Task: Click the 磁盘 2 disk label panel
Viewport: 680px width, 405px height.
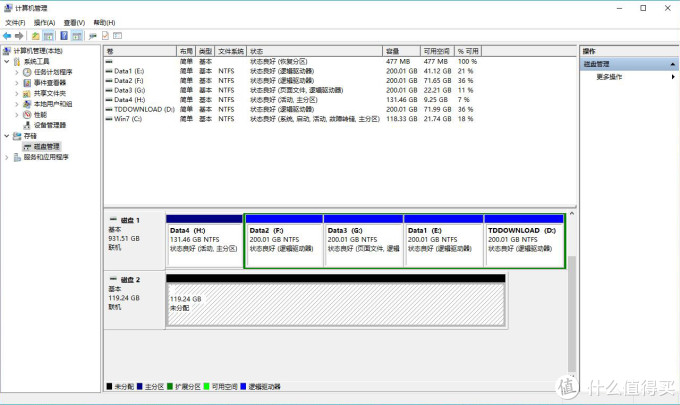Action: 134,300
